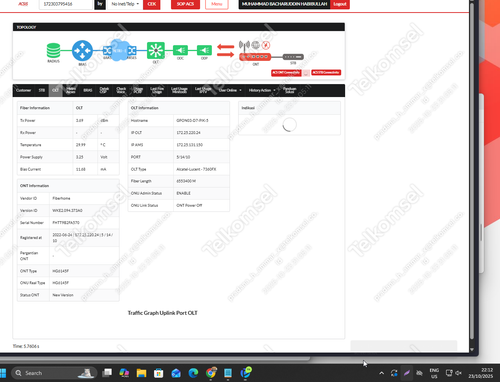
Task: Click the red ONT modem icon
Action: coord(255,57)
